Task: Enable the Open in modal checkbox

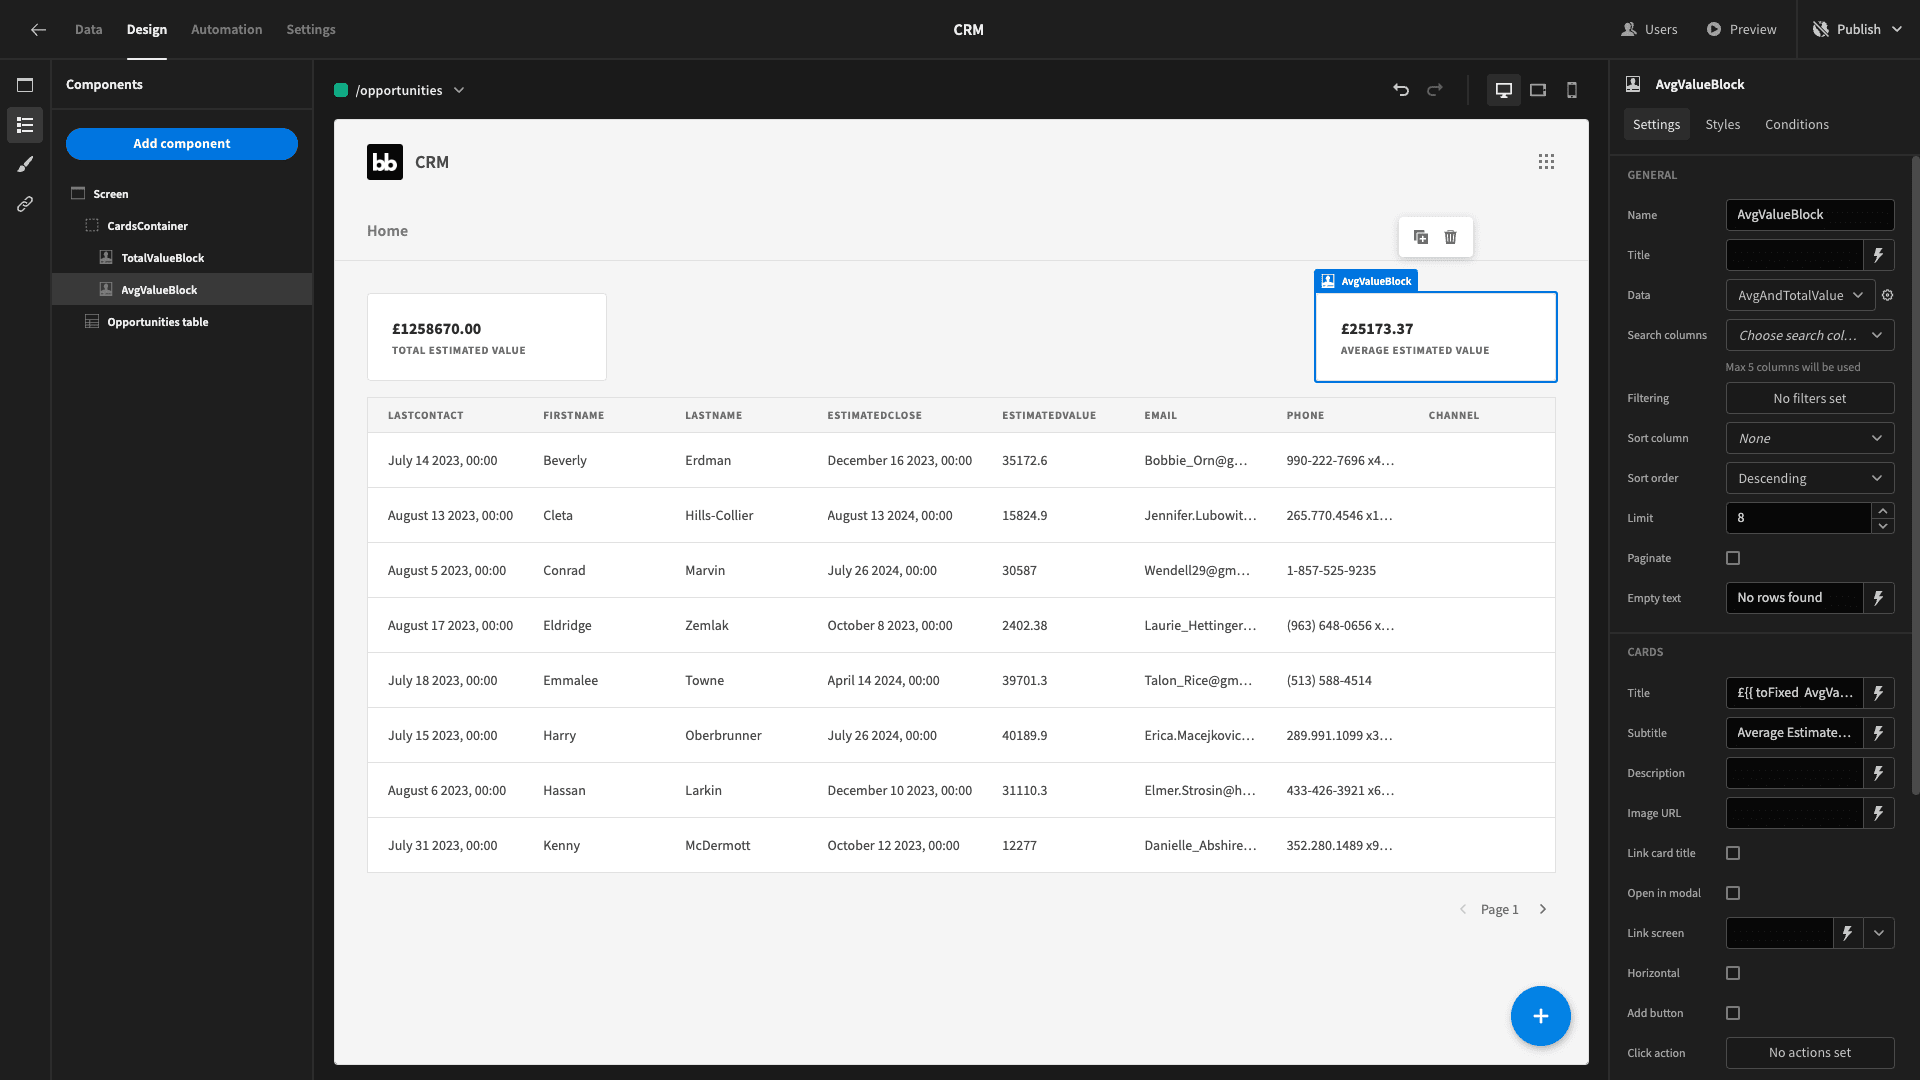Action: click(x=1733, y=893)
